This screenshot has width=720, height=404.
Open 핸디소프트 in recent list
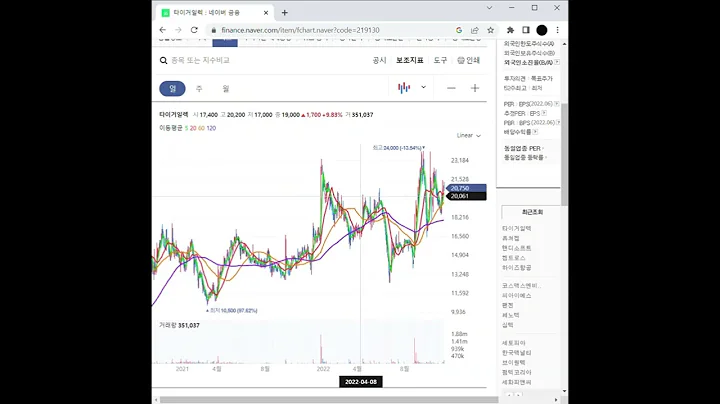click(x=517, y=248)
